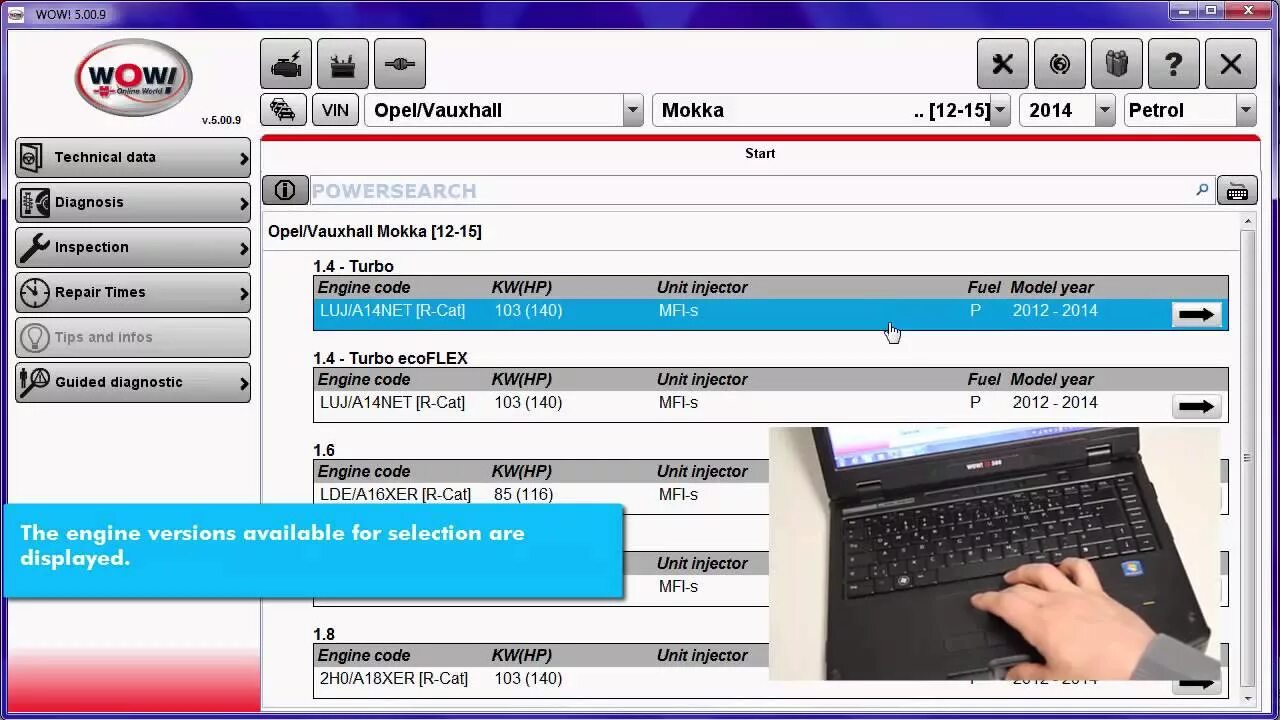Expand Diagnosis submenu arrow
Image resolution: width=1280 pixels, height=720 pixels.
[x=243, y=203]
